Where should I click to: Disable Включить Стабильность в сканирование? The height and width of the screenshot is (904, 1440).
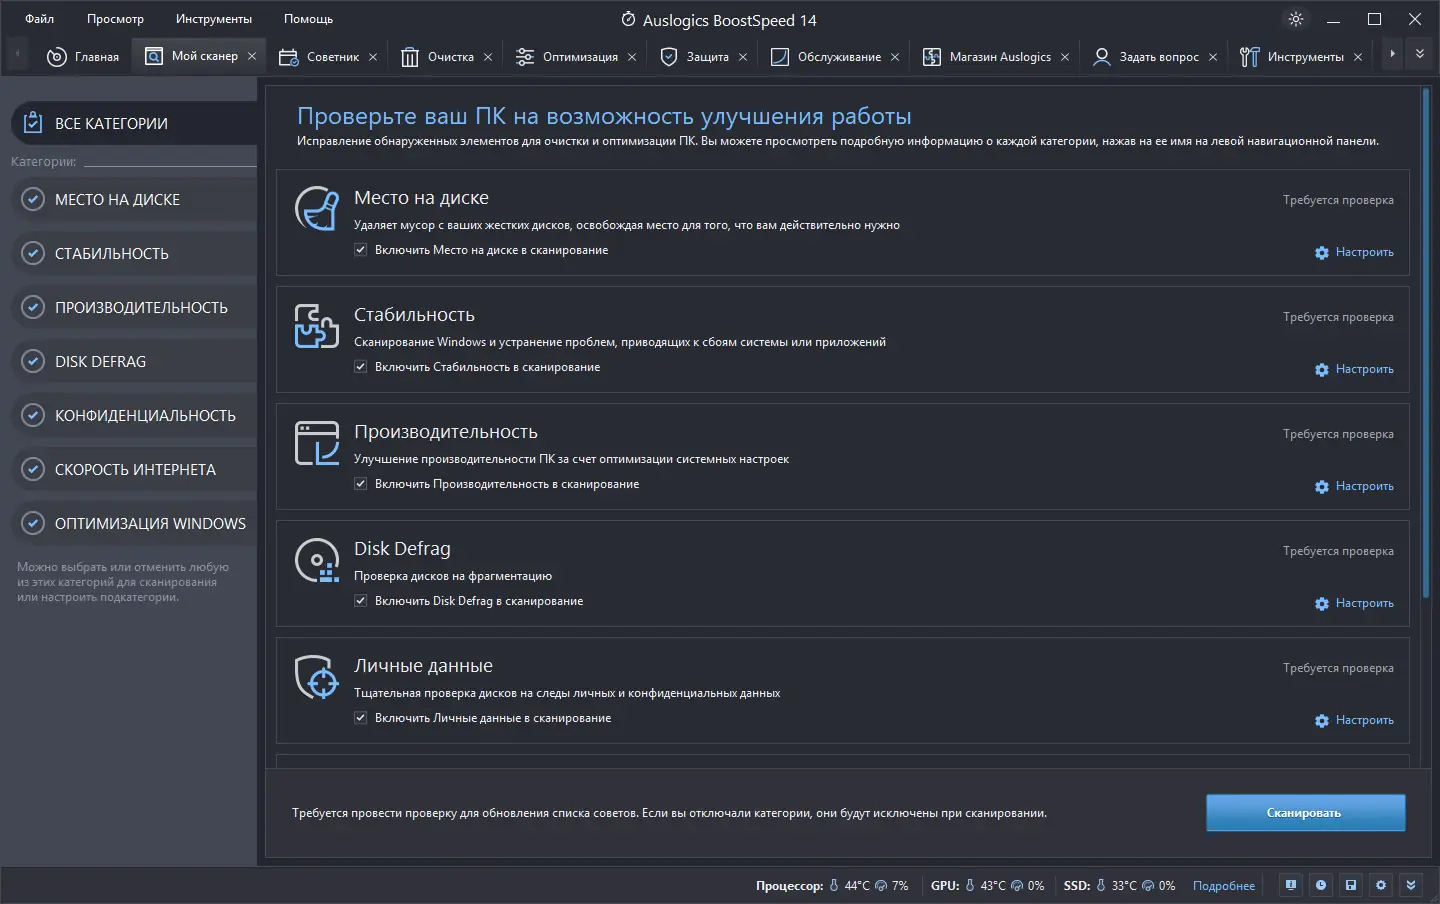pos(360,366)
